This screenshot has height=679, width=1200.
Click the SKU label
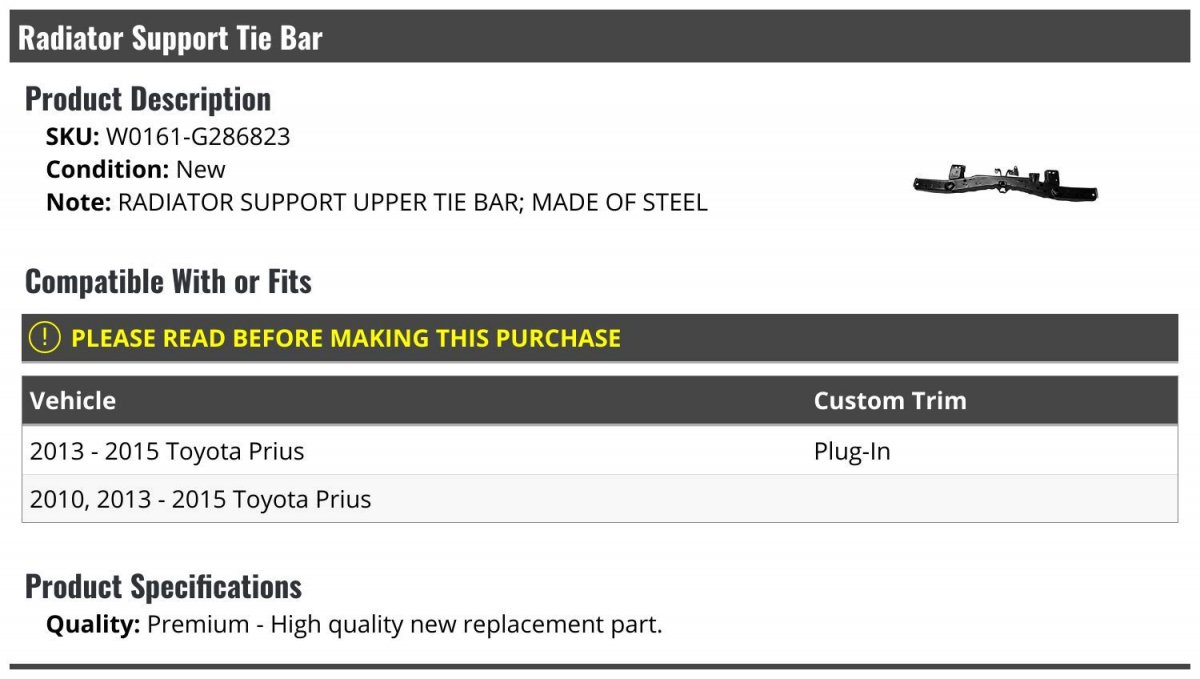click(x=72, y=137)
